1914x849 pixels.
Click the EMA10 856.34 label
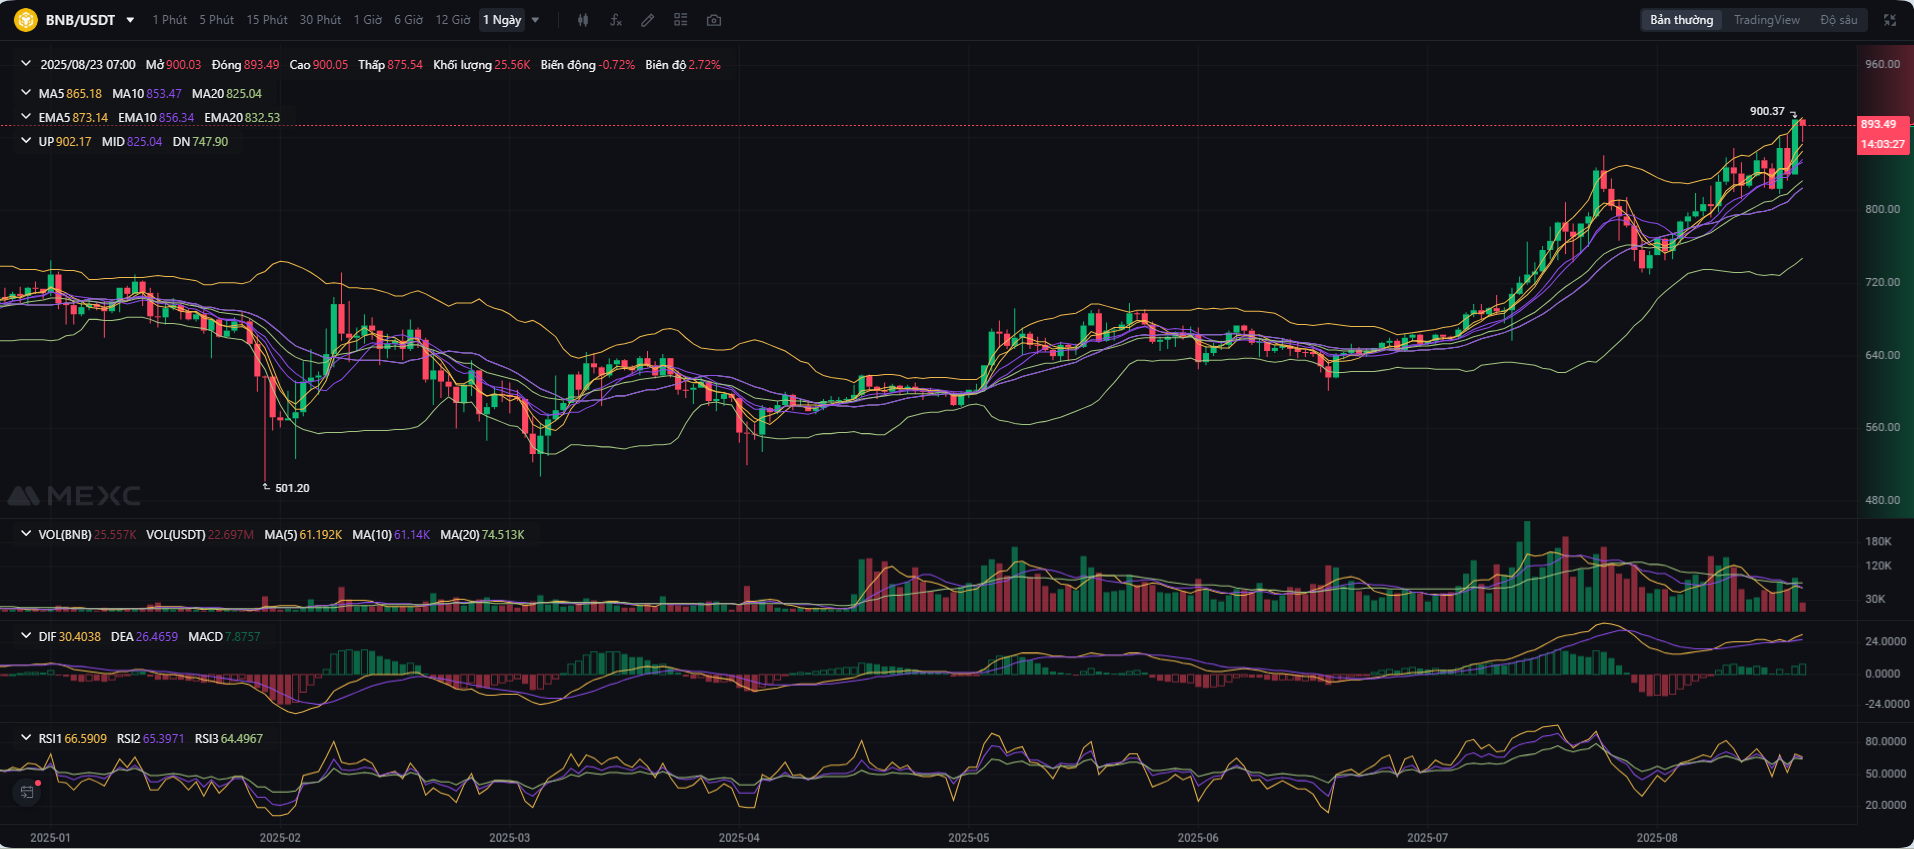pyautogui.click(x=156, y=118)
